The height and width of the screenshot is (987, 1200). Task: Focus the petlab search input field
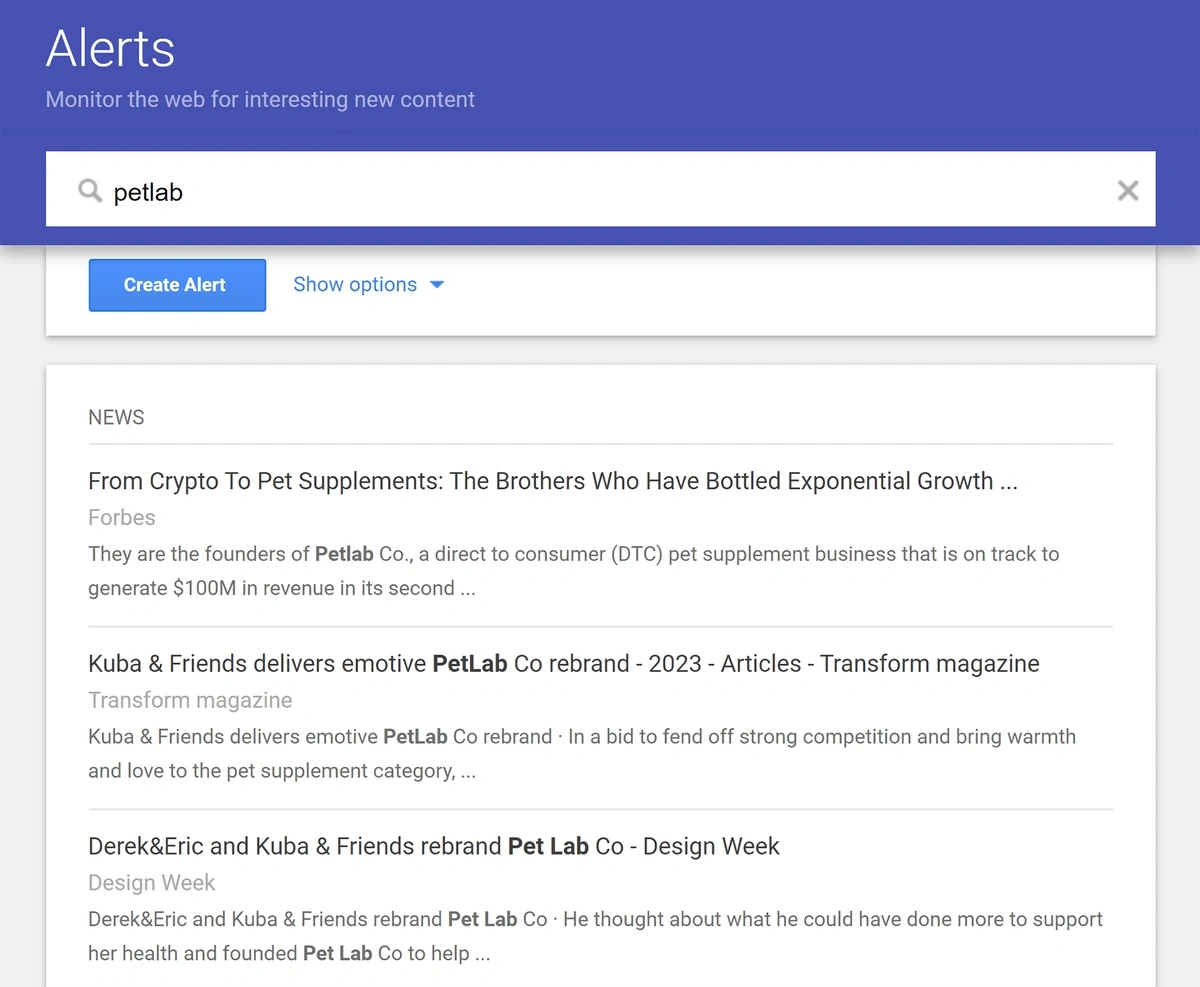pos(600,189)
